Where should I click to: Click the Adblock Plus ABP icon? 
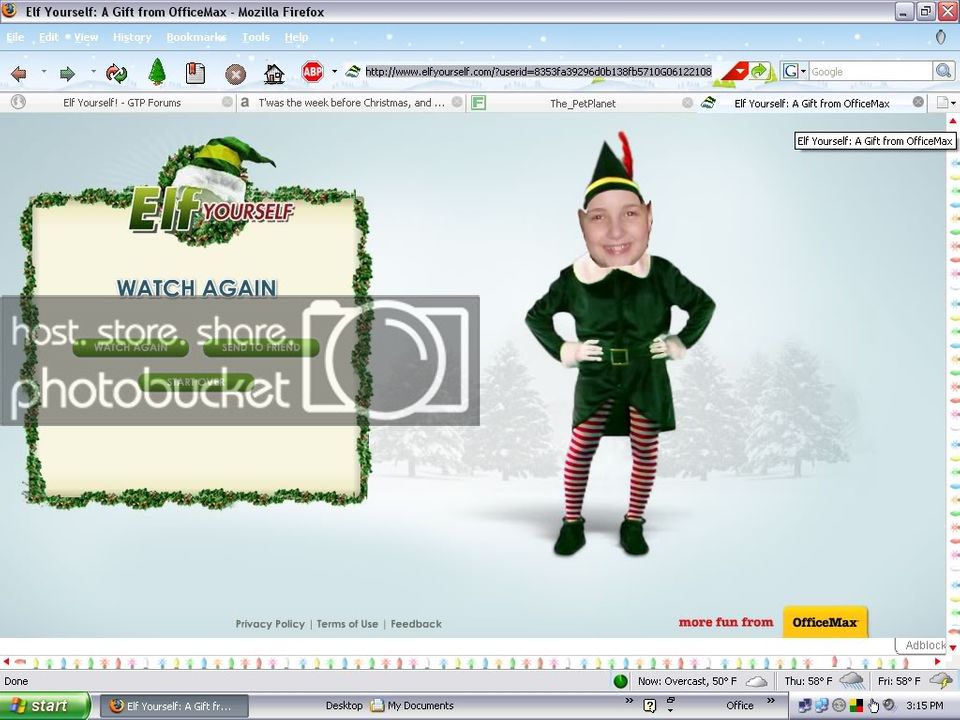(x=312, y=72)
